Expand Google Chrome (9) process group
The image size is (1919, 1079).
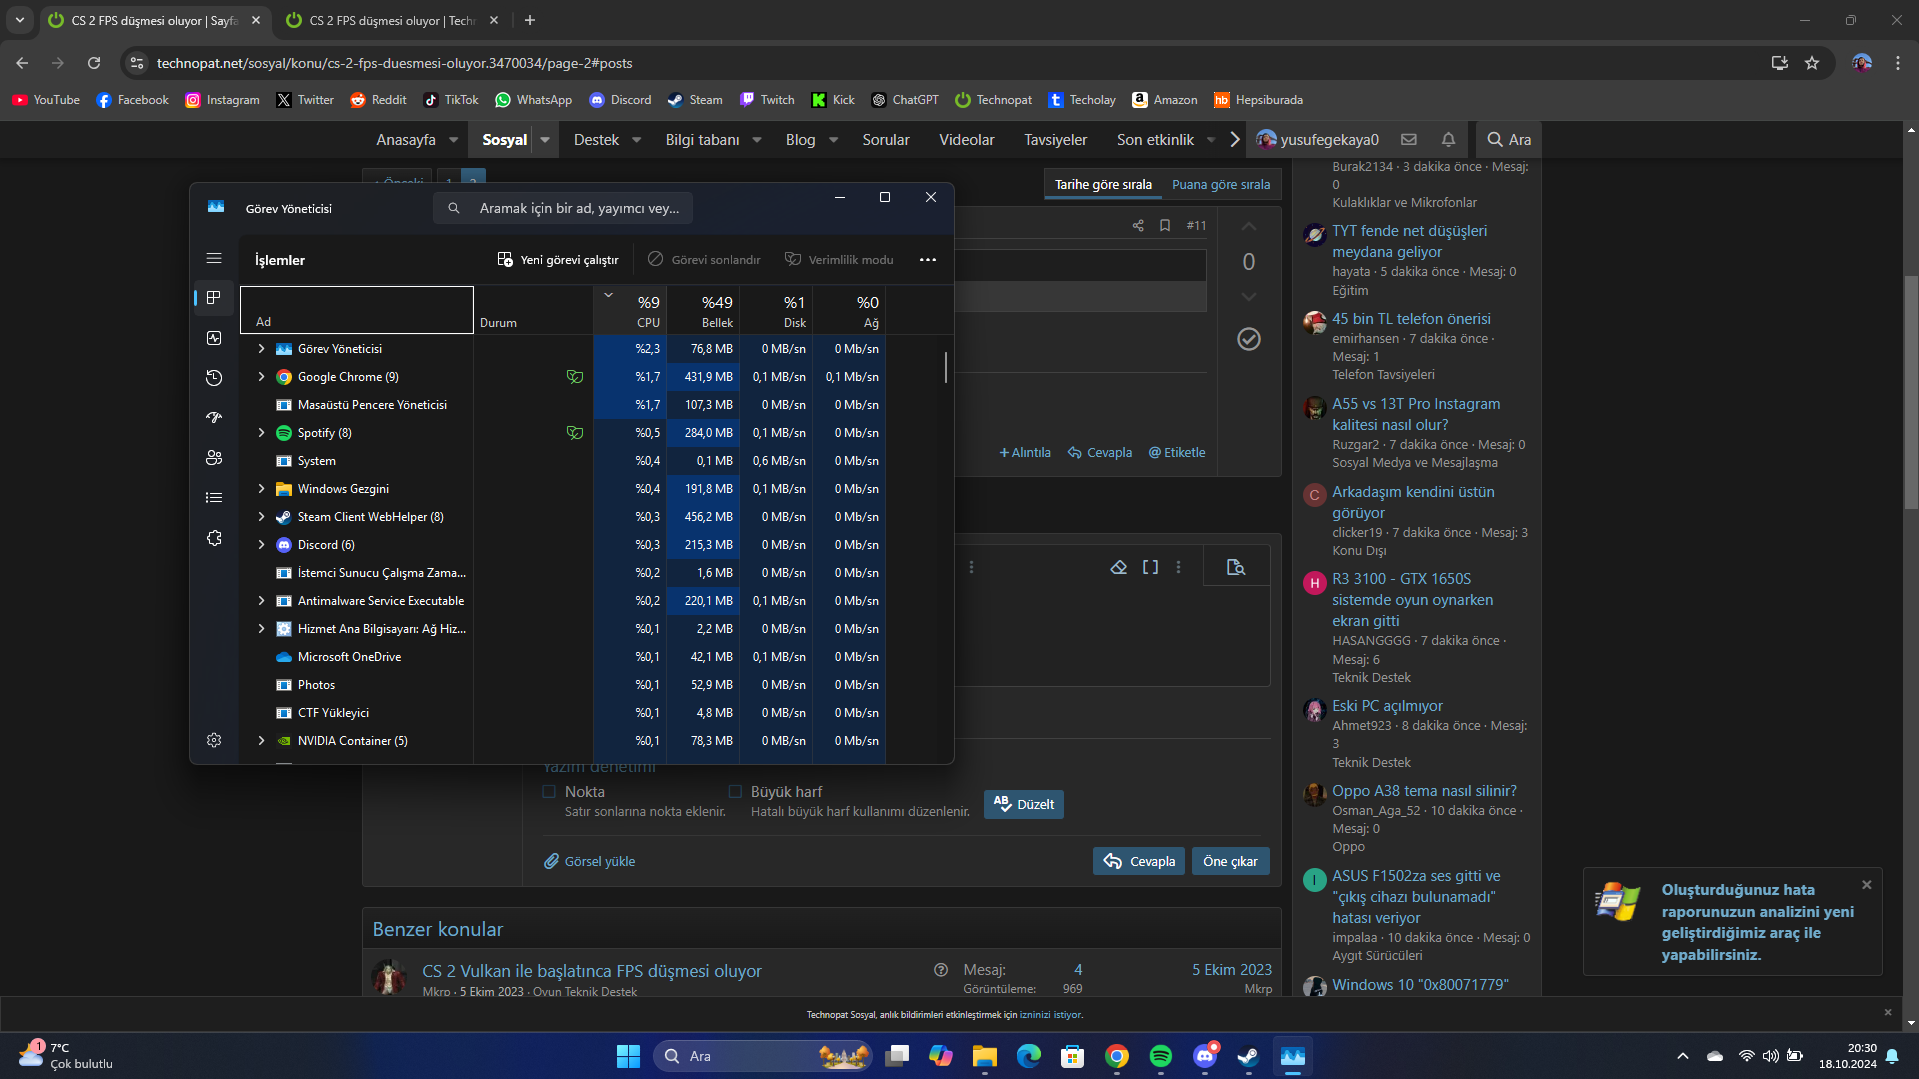pos(261,377)
